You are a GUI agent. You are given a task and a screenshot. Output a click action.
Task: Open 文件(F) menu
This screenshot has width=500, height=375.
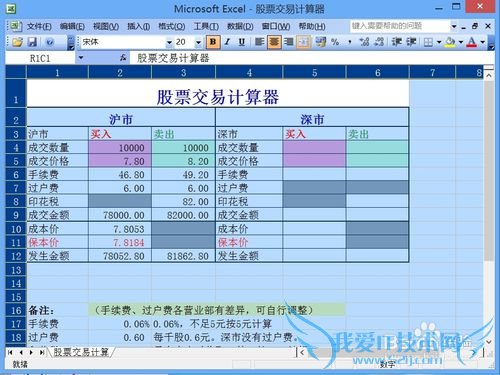(39, 26)
